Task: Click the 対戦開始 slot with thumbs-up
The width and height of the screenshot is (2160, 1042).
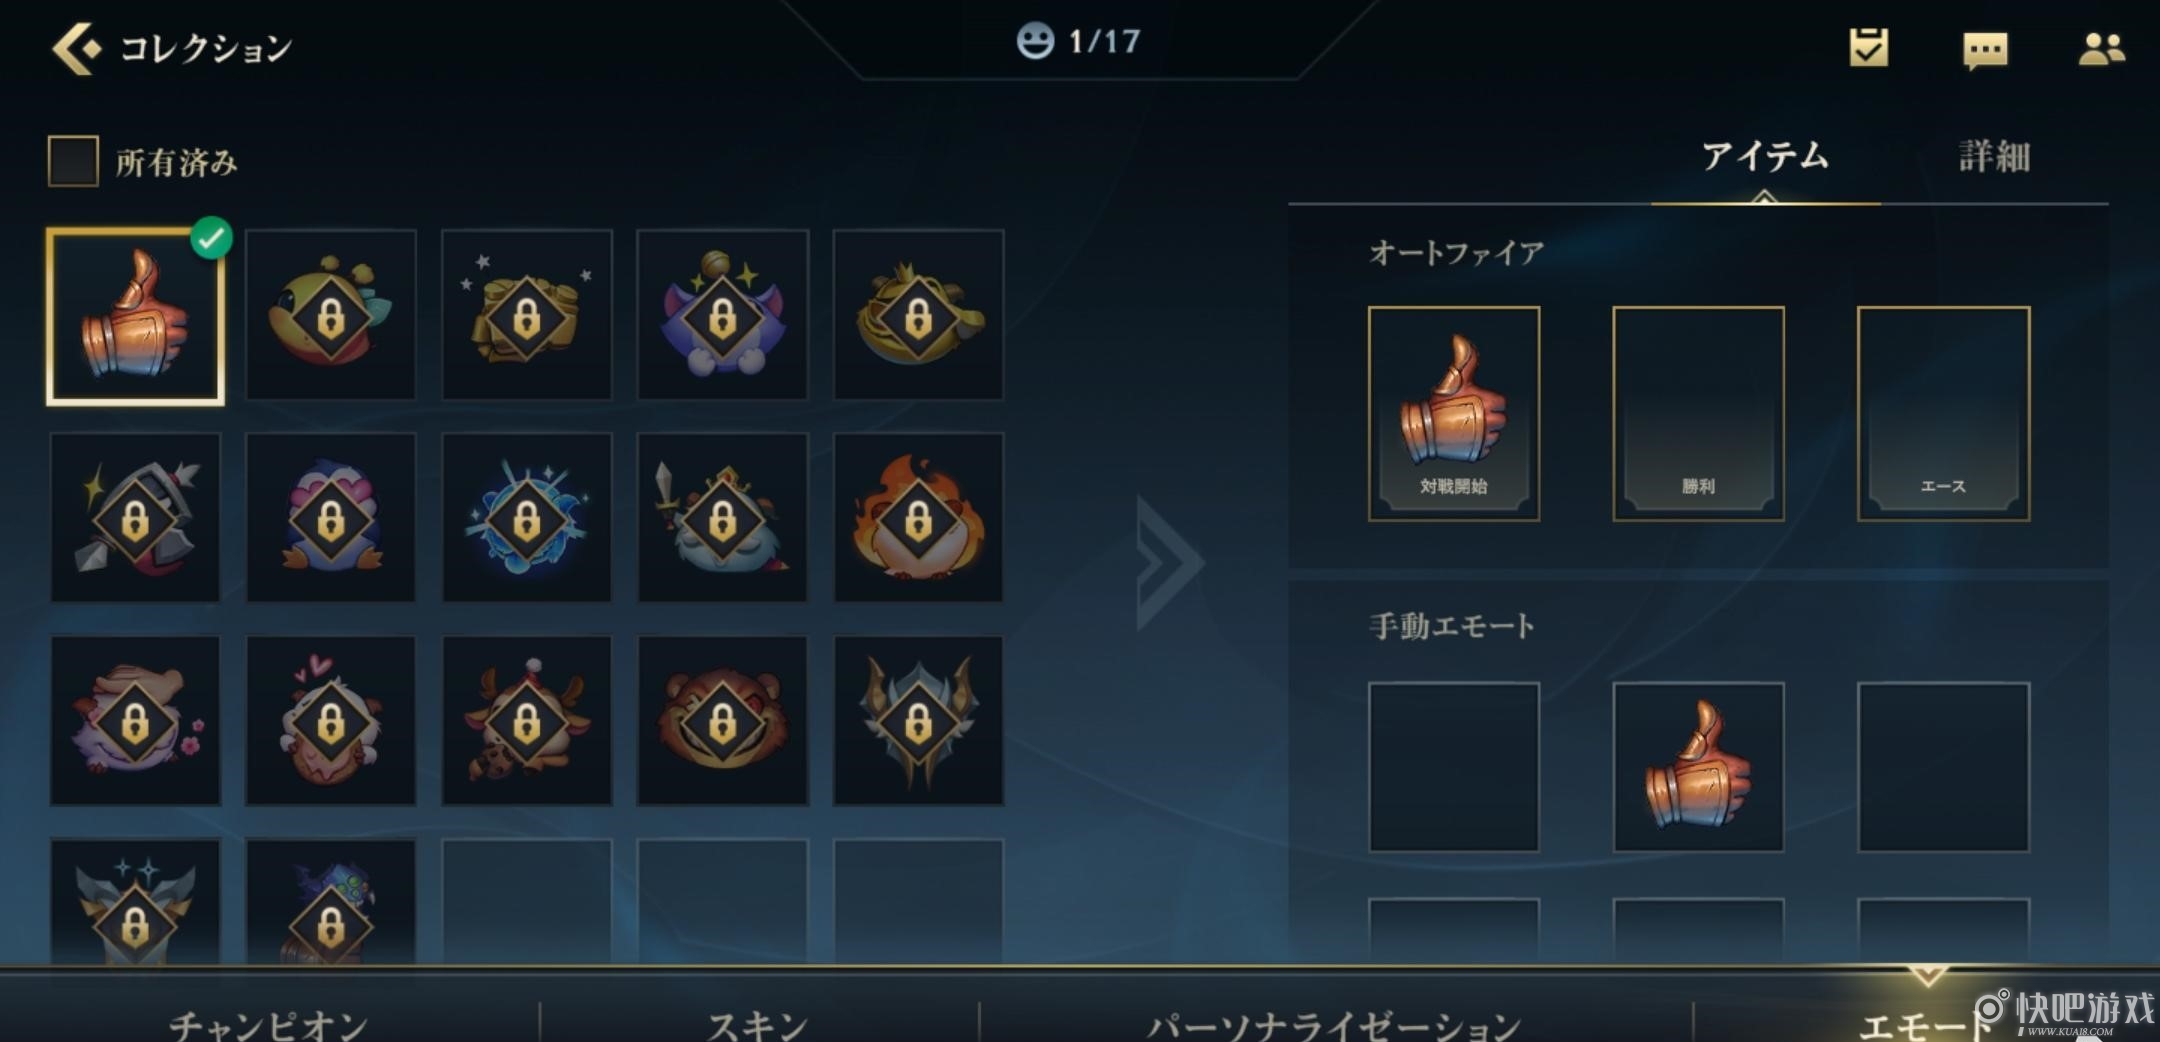Action: pos(1454,413)
